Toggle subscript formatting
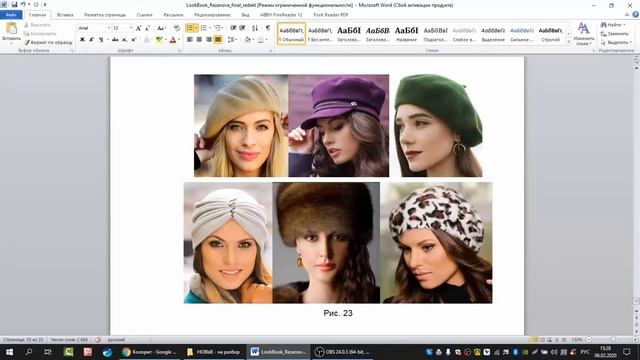Viewport: 640px width, 360px height. [x=124, y=40]
